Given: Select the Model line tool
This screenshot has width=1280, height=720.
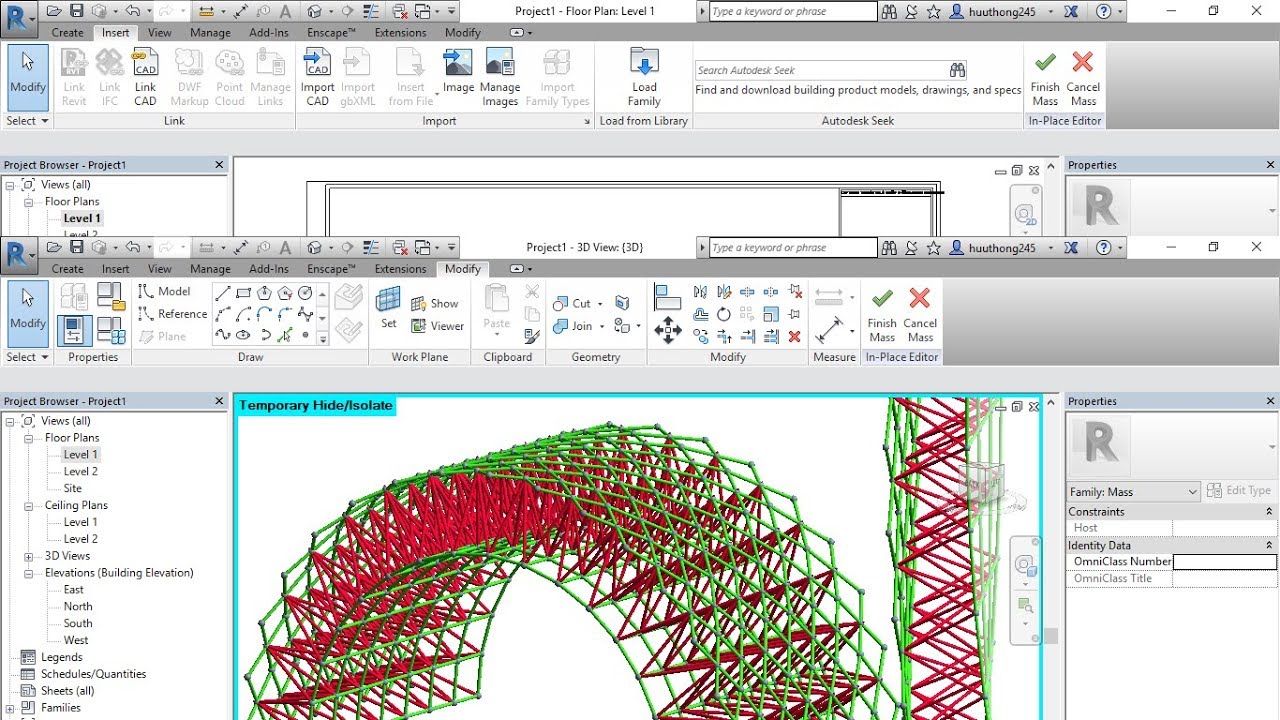Looking at the screenshot, I should (x=165, y=291).
